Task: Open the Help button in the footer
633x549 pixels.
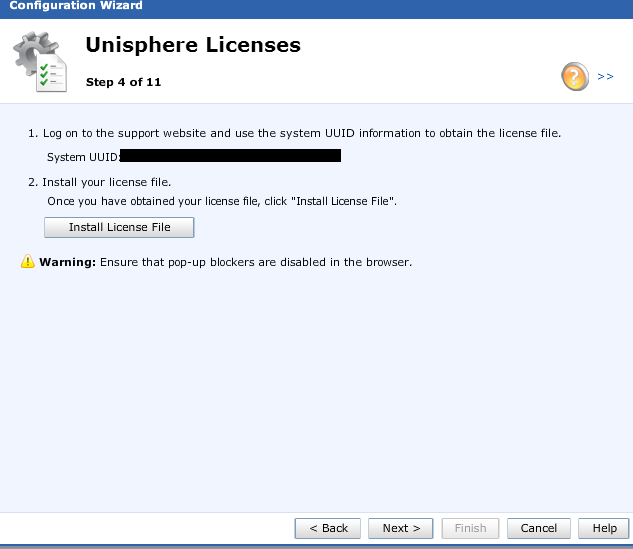Action: pos(604,528)
